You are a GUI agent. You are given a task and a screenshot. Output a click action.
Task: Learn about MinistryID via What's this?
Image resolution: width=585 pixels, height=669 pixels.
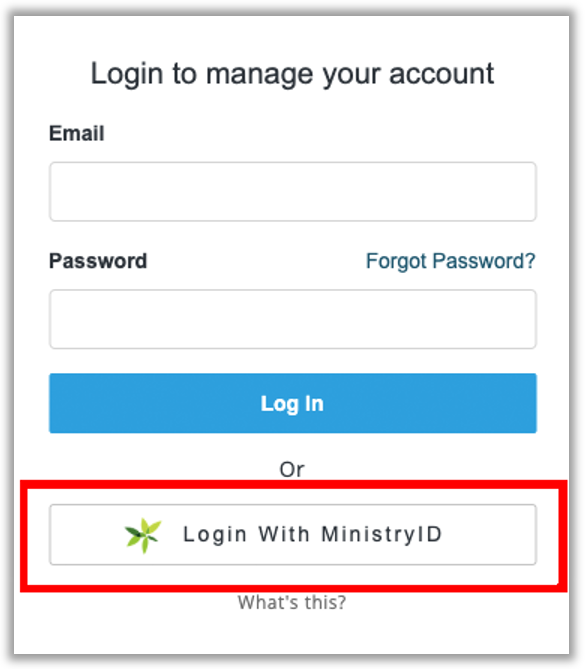[292, 602]
